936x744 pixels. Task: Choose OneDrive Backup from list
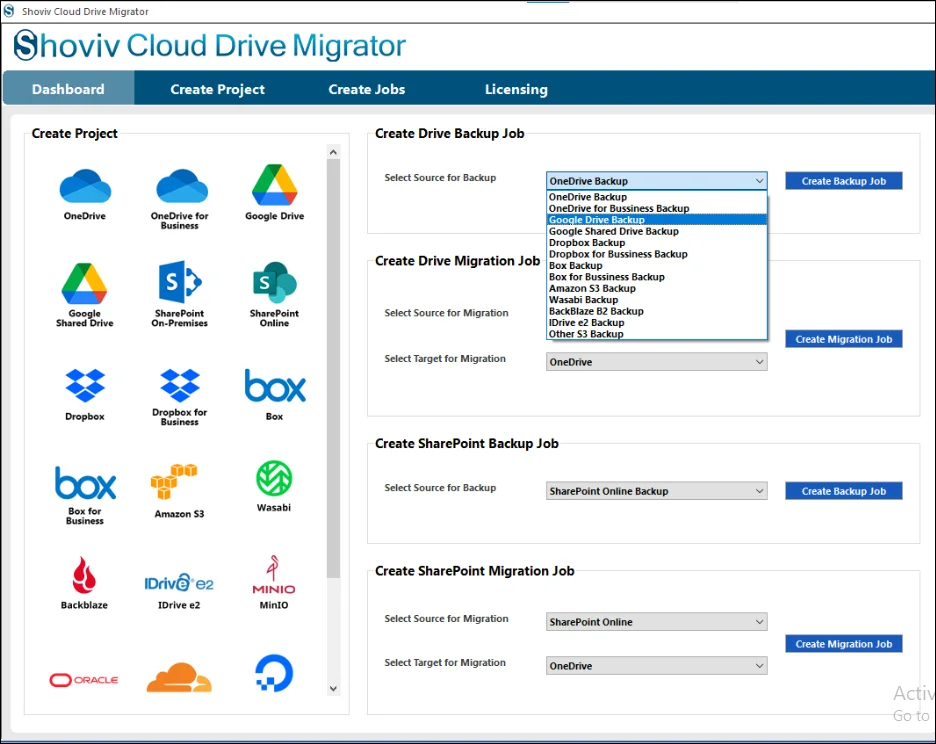[x=657, y=197]
